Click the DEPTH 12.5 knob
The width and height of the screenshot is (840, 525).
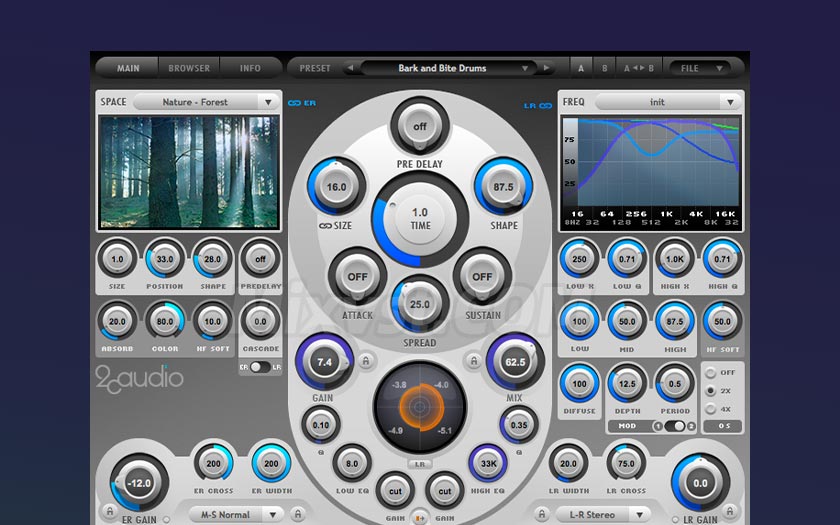[x=627, y=384]
